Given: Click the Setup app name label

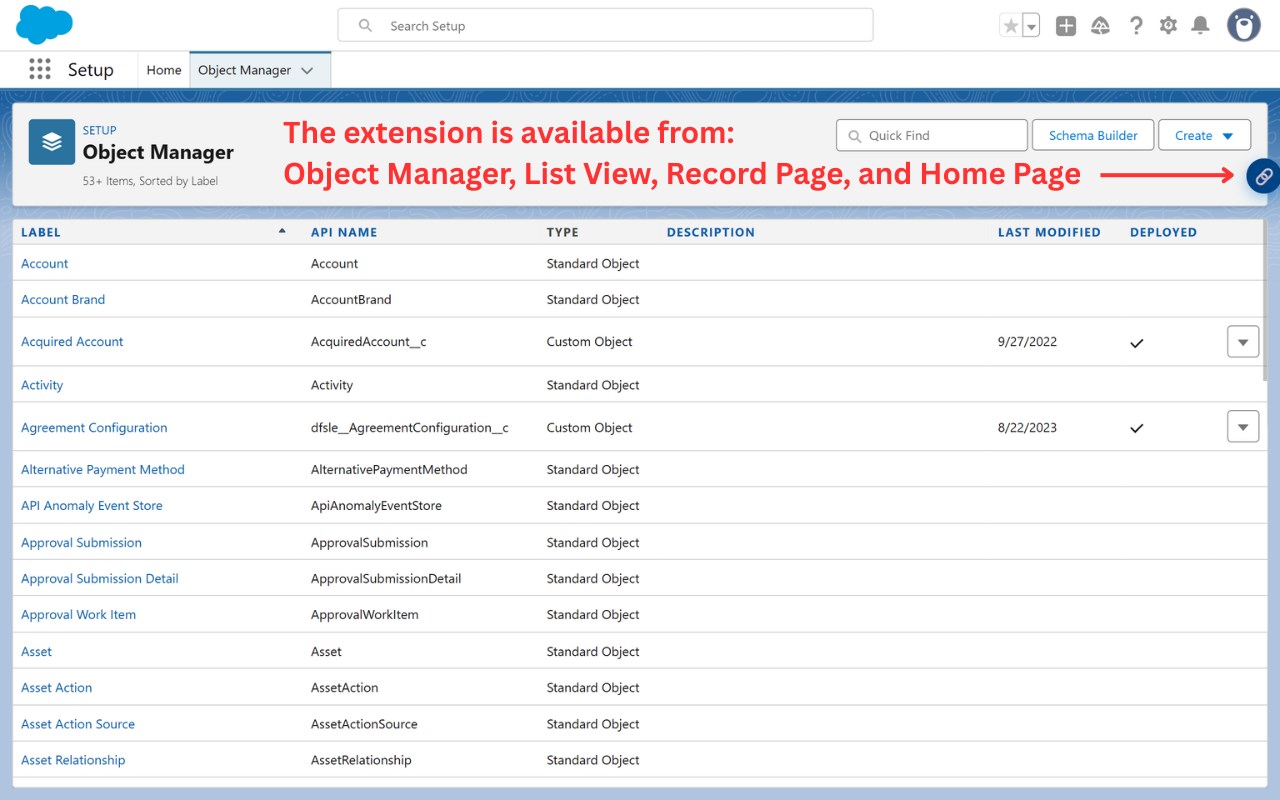Looking at the screenshot, I should (91, 70).
